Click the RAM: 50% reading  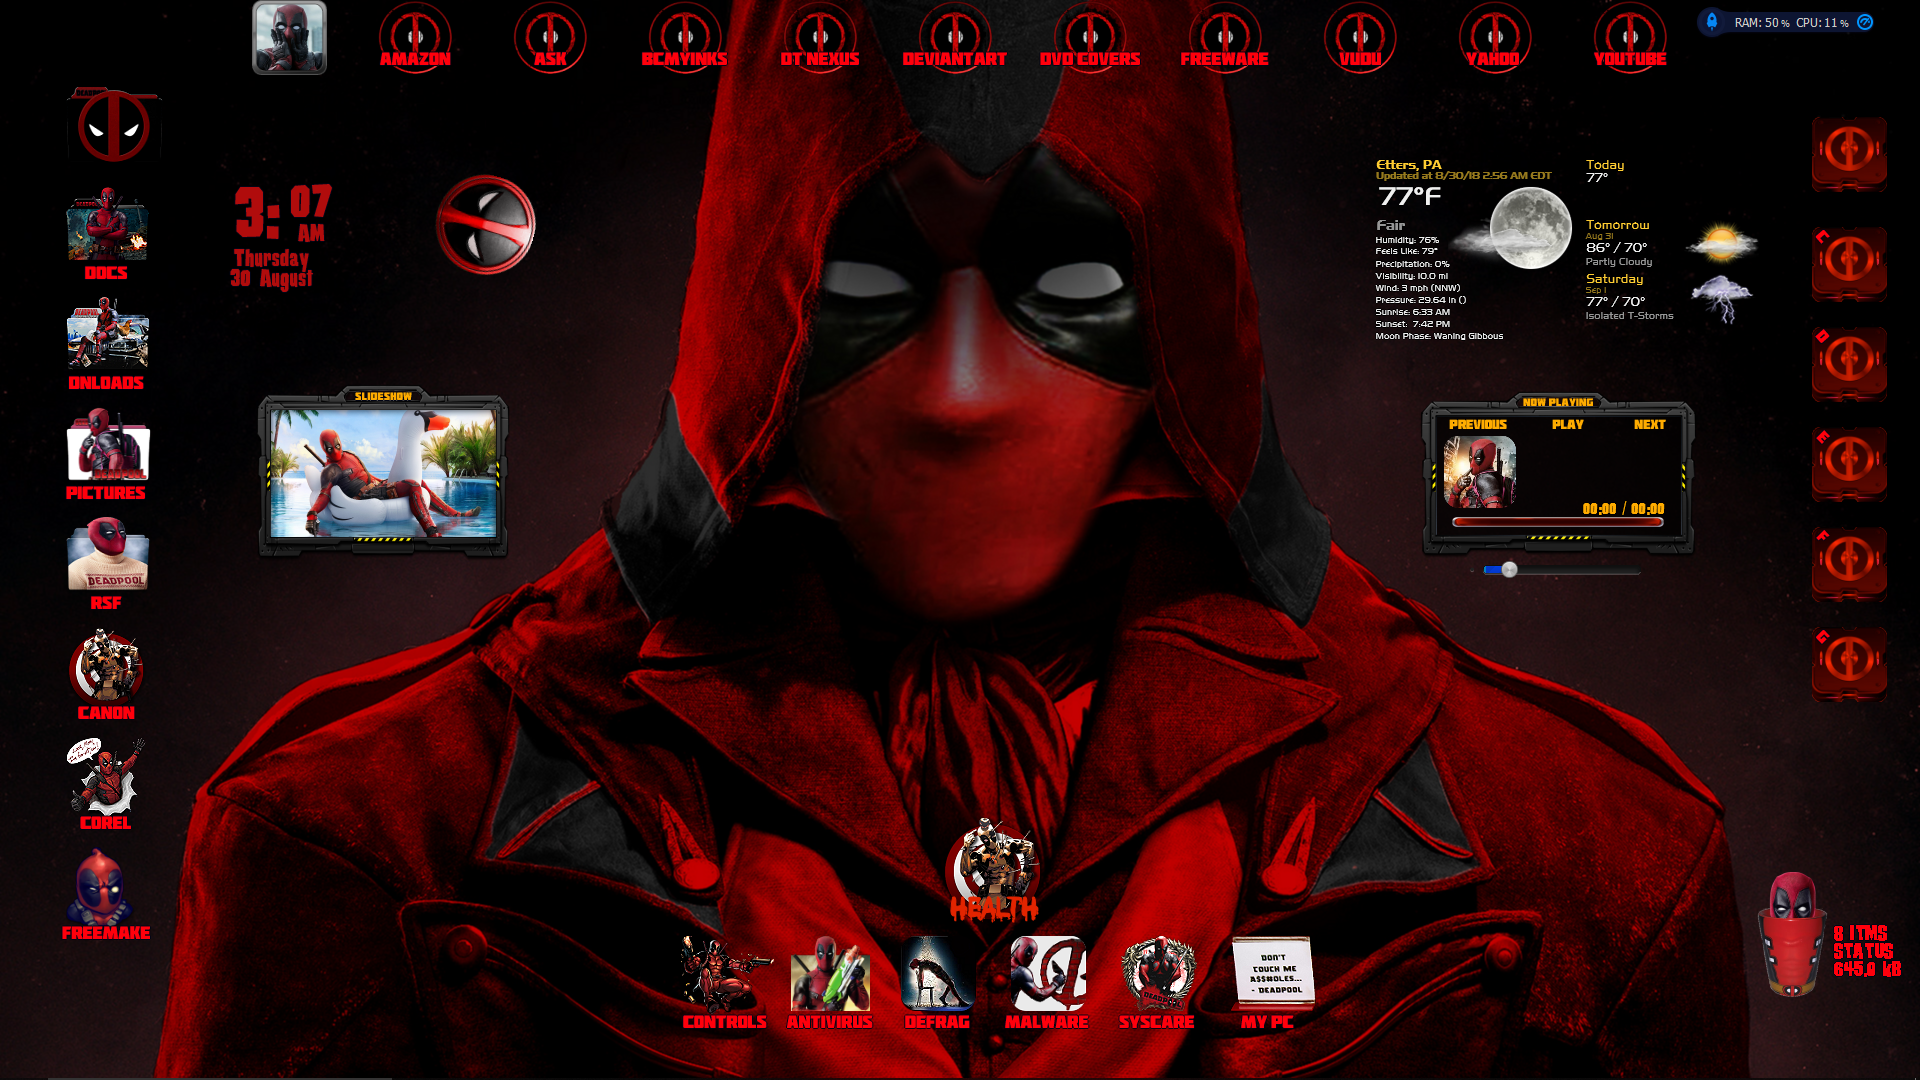pyautogui.click(x=1762, y=22)
